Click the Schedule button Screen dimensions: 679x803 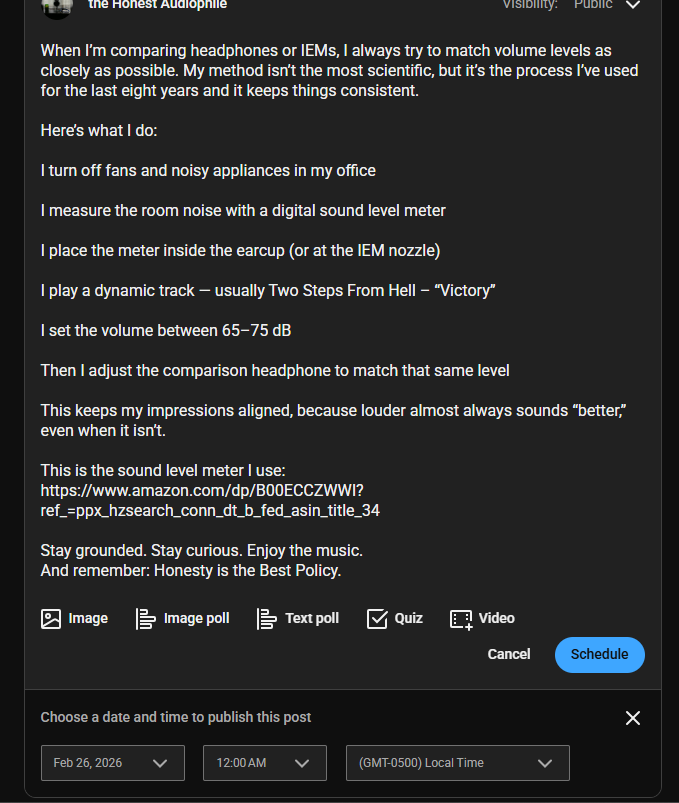[599, 654]
